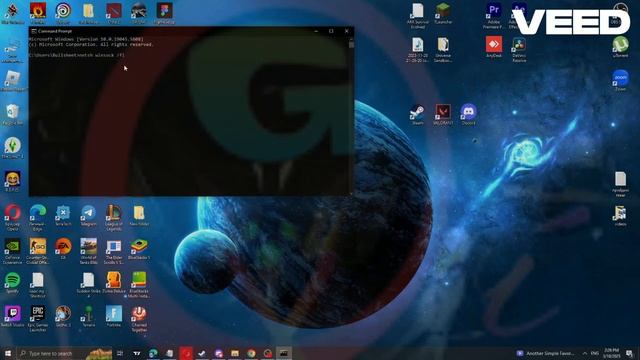Open uTorrent desktop shortcut
Viewport: 640px width, 360px height.
click(620, 47)
